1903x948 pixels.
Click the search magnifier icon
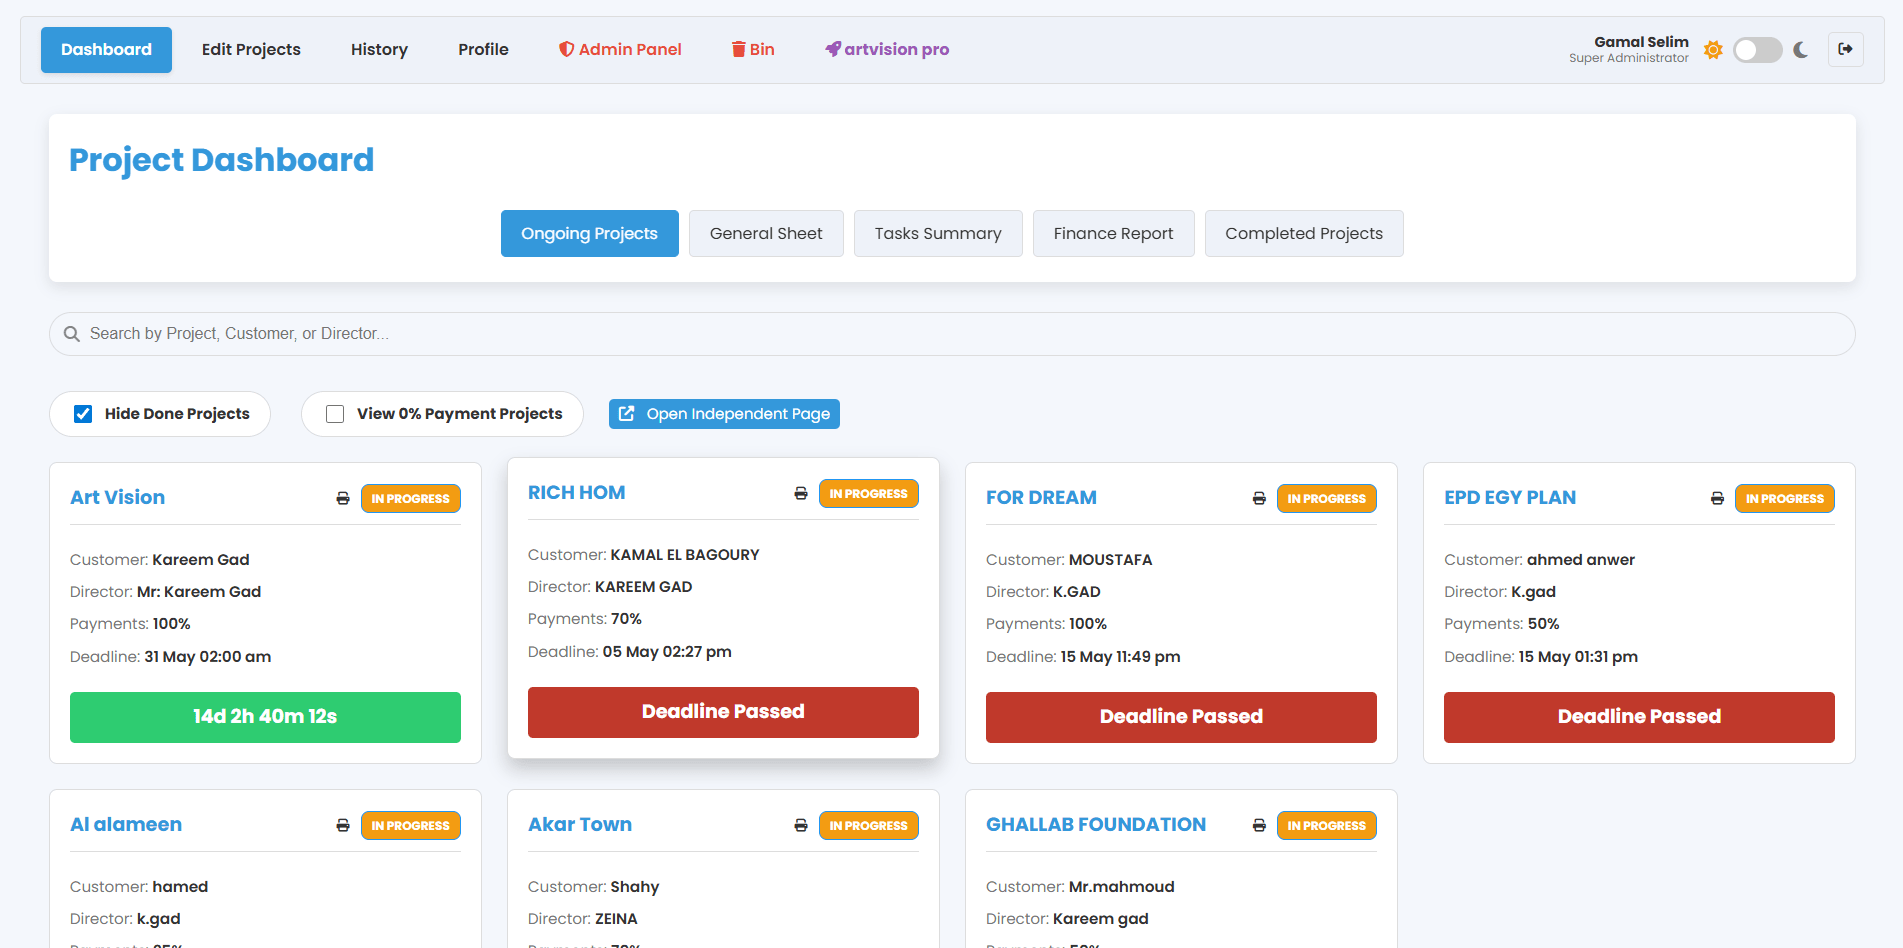(x=72, y=334)
